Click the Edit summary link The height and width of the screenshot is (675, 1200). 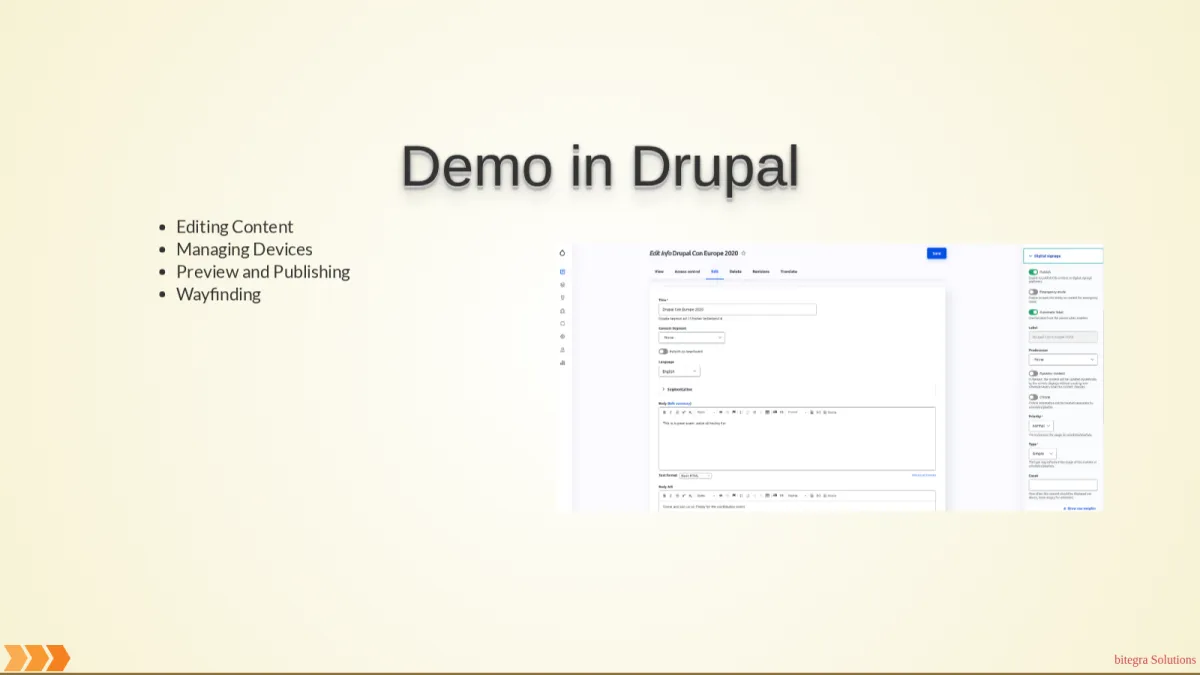(x=679, y=403)
